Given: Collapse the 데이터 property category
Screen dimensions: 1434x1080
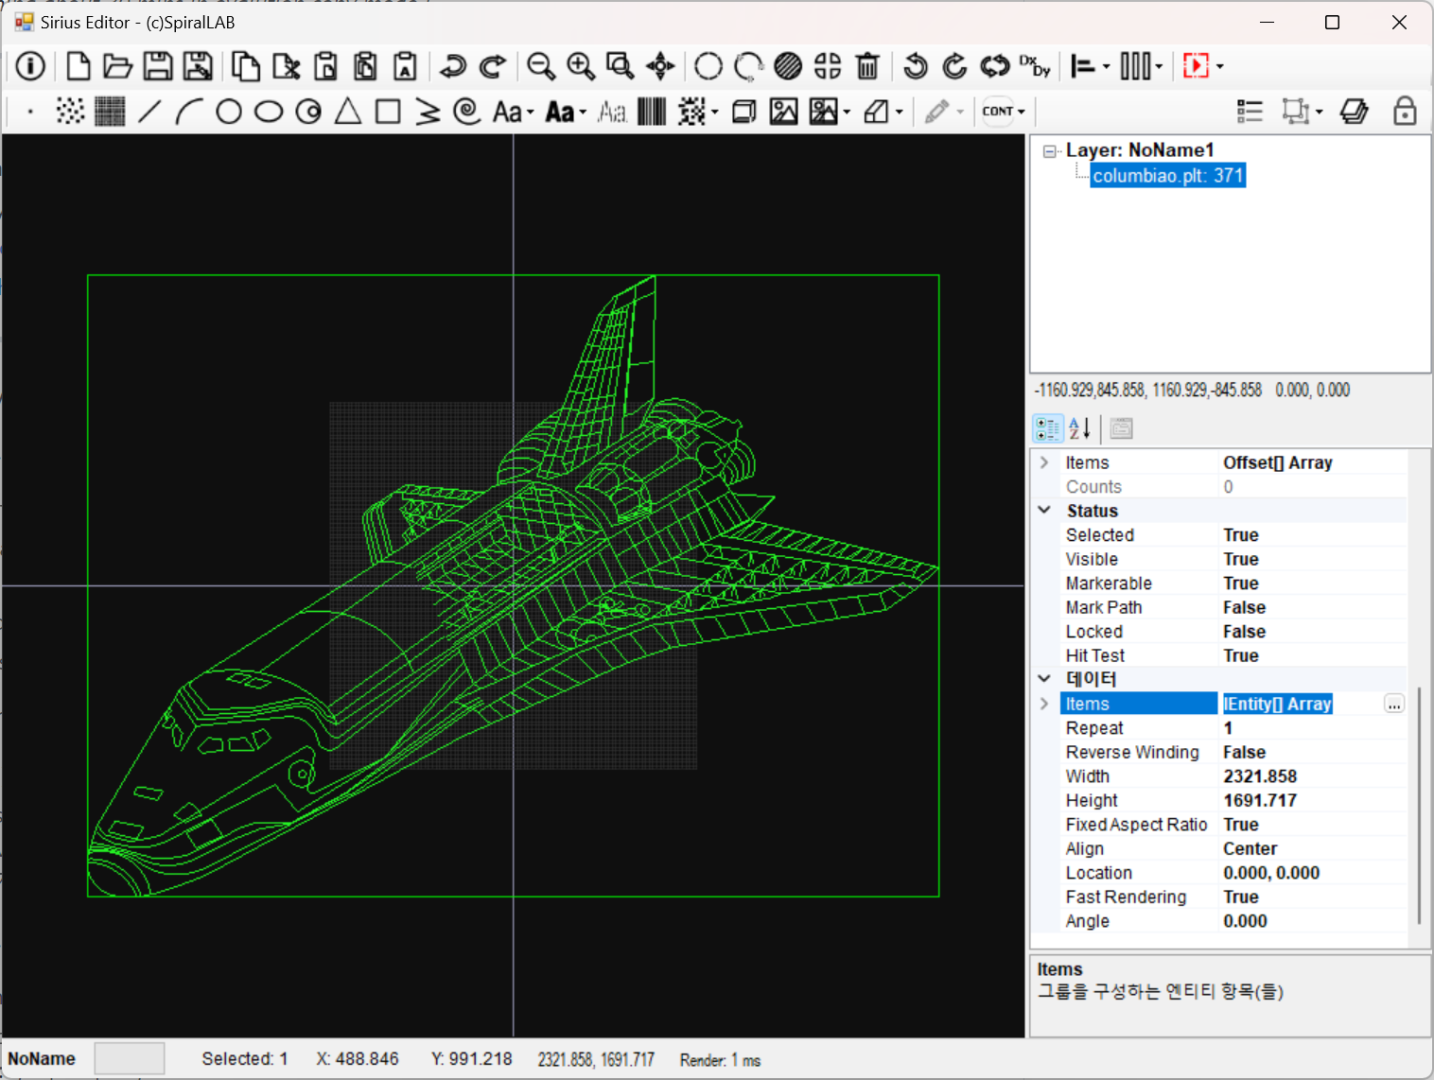Looking at the screenshot, I should coord(1045,679).
